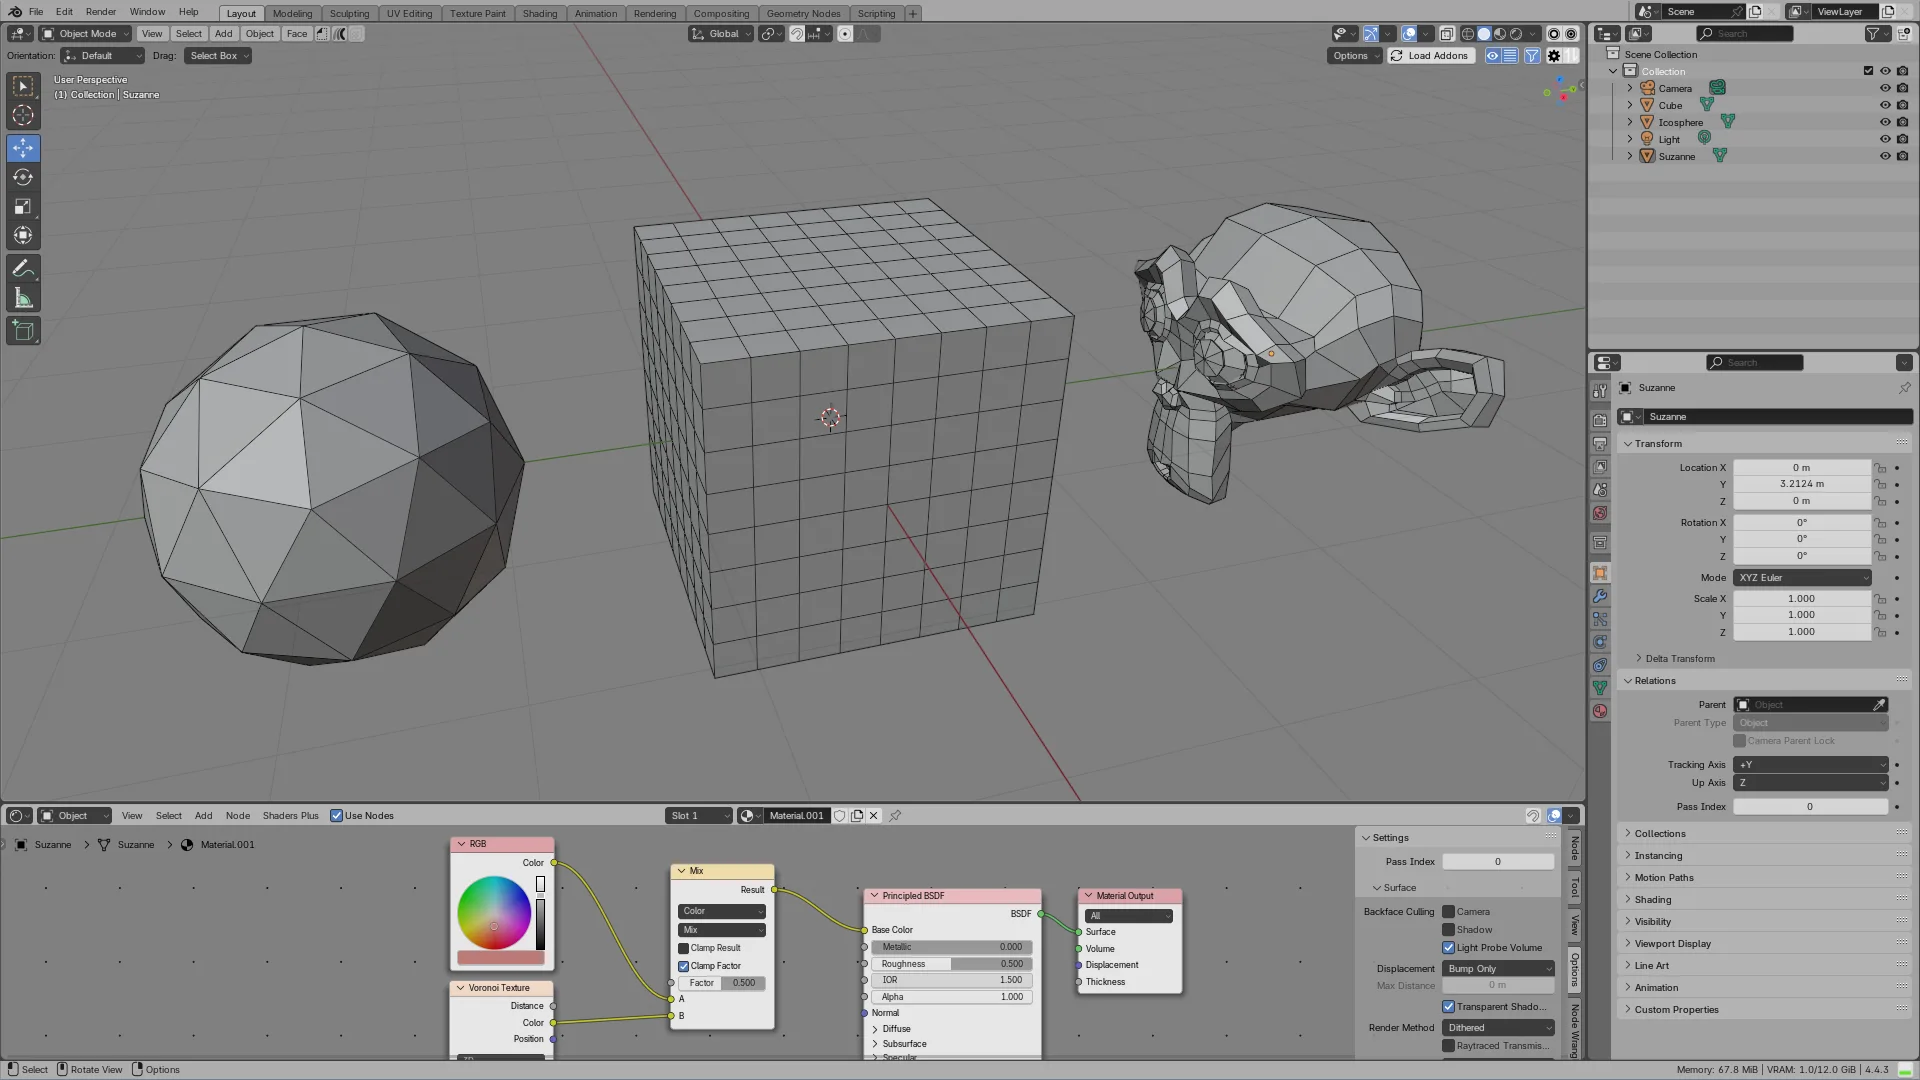Viewport: 1920px width, 1080px height.
Task: Activate the Transform tool
Action: (x=23, y=236)
